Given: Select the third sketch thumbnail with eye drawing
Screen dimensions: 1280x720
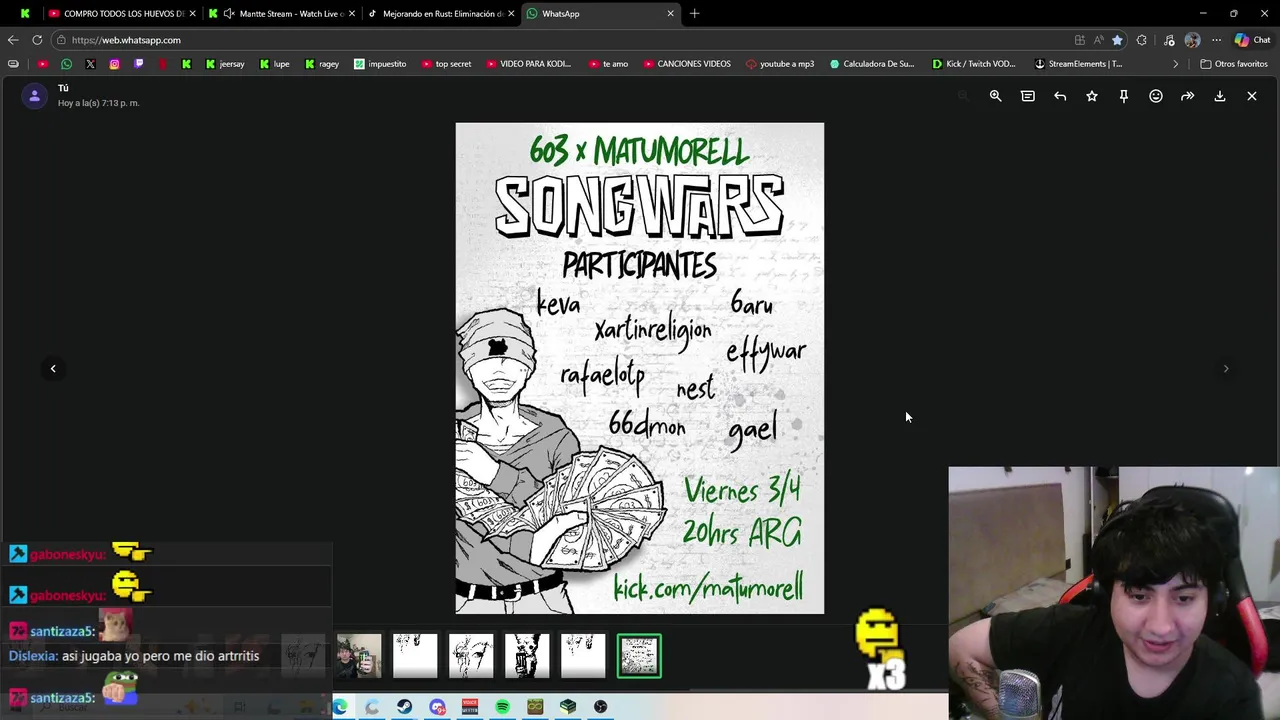Looking at the screenshot, I should tap(471, 656).
